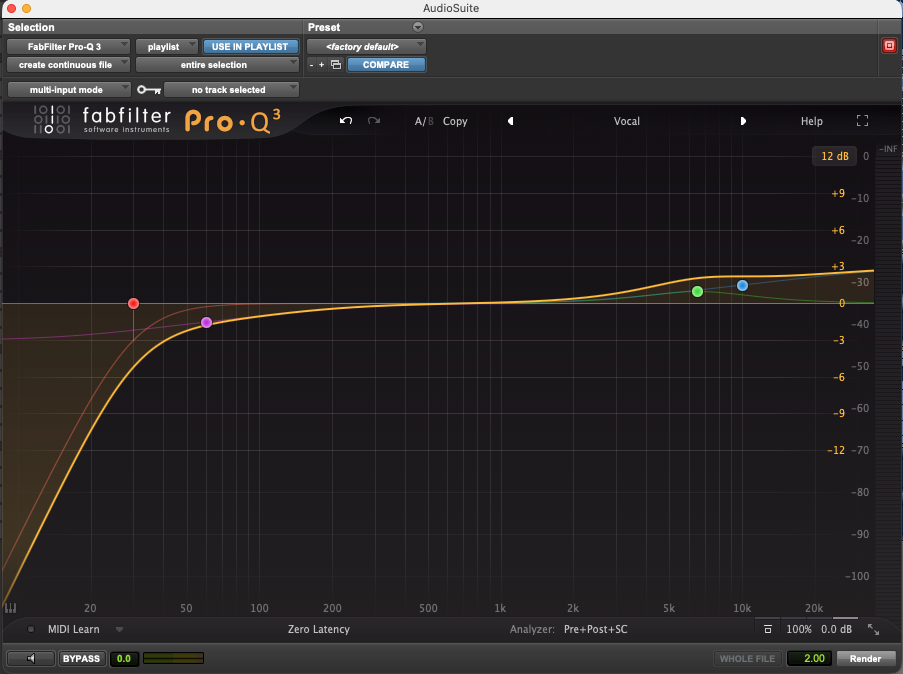This screenshot has height=674, width=903.
Task: Click the -12 gain scale label
Action: click(836, 450)
